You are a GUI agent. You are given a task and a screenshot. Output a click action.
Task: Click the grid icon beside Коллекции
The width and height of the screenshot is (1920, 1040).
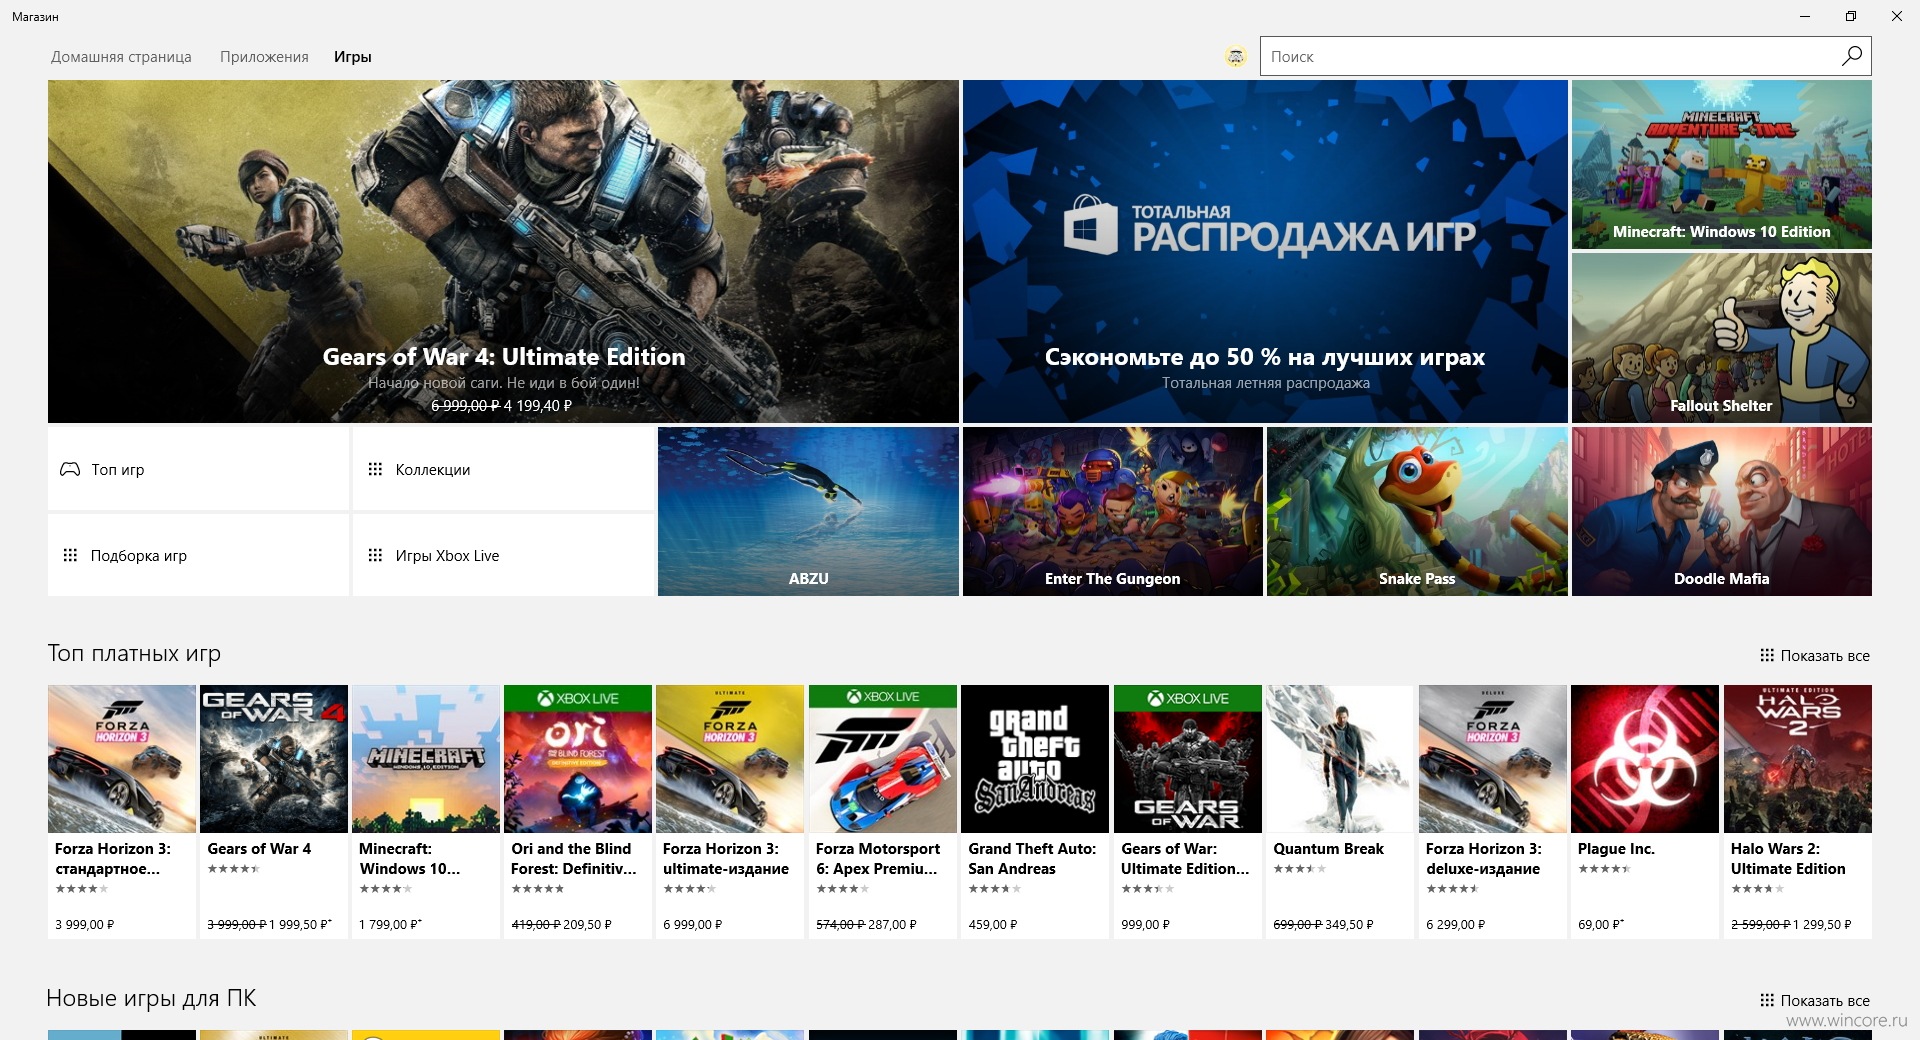pyautogui.click(x=375, y=469)
